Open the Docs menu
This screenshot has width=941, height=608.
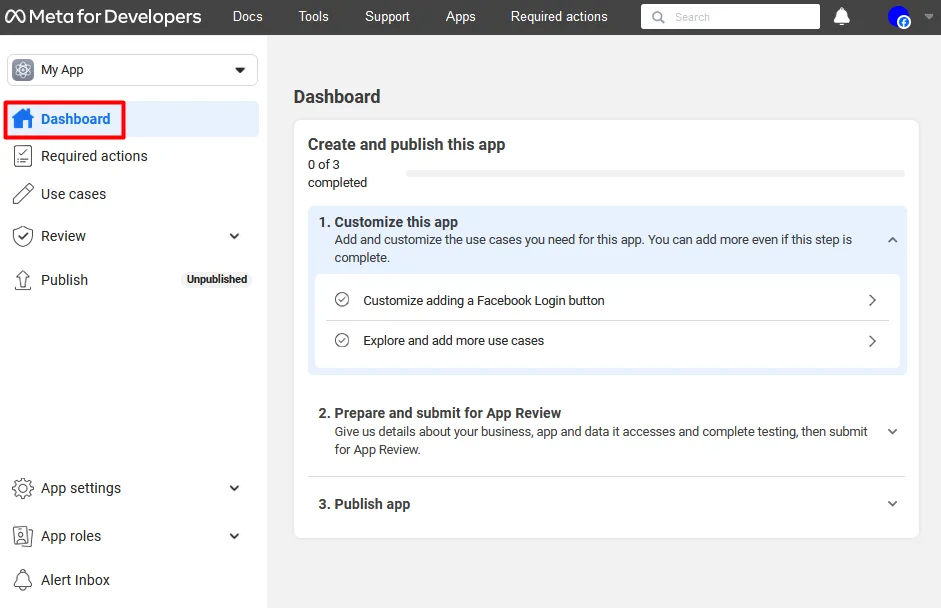(x=247, y=16)
